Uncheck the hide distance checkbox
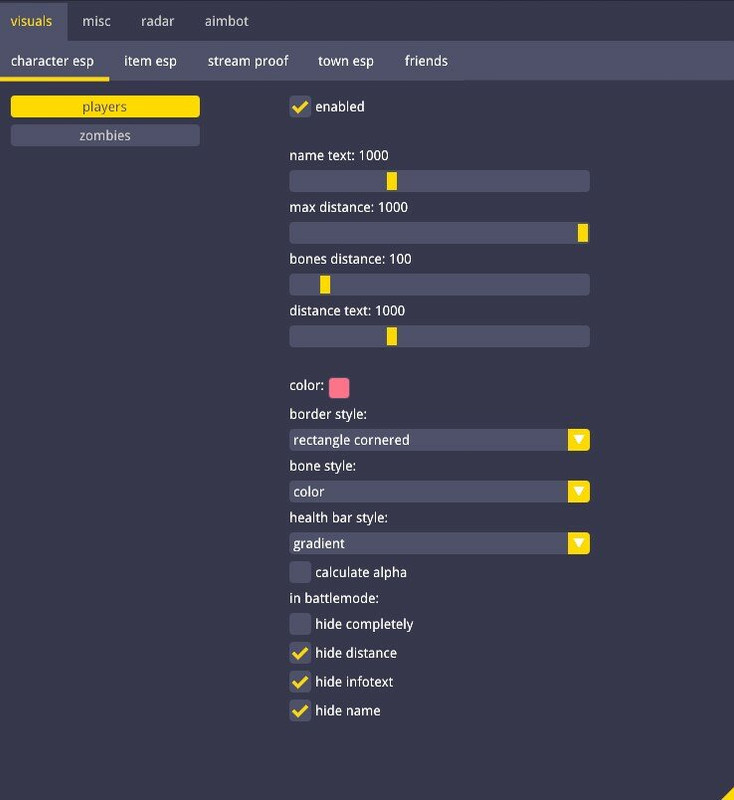This screenshot has height=800, width=734. pos(300,653)
